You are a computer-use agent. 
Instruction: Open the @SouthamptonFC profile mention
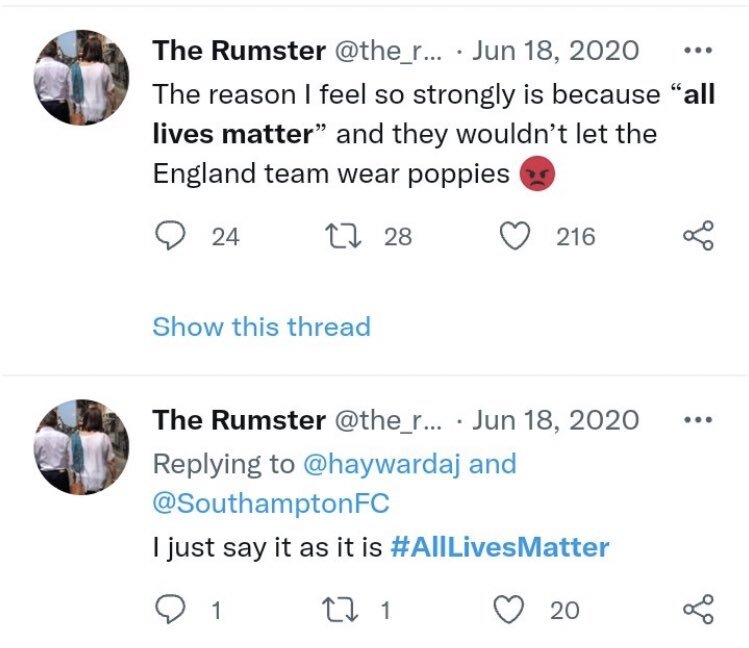pos(271,503)
